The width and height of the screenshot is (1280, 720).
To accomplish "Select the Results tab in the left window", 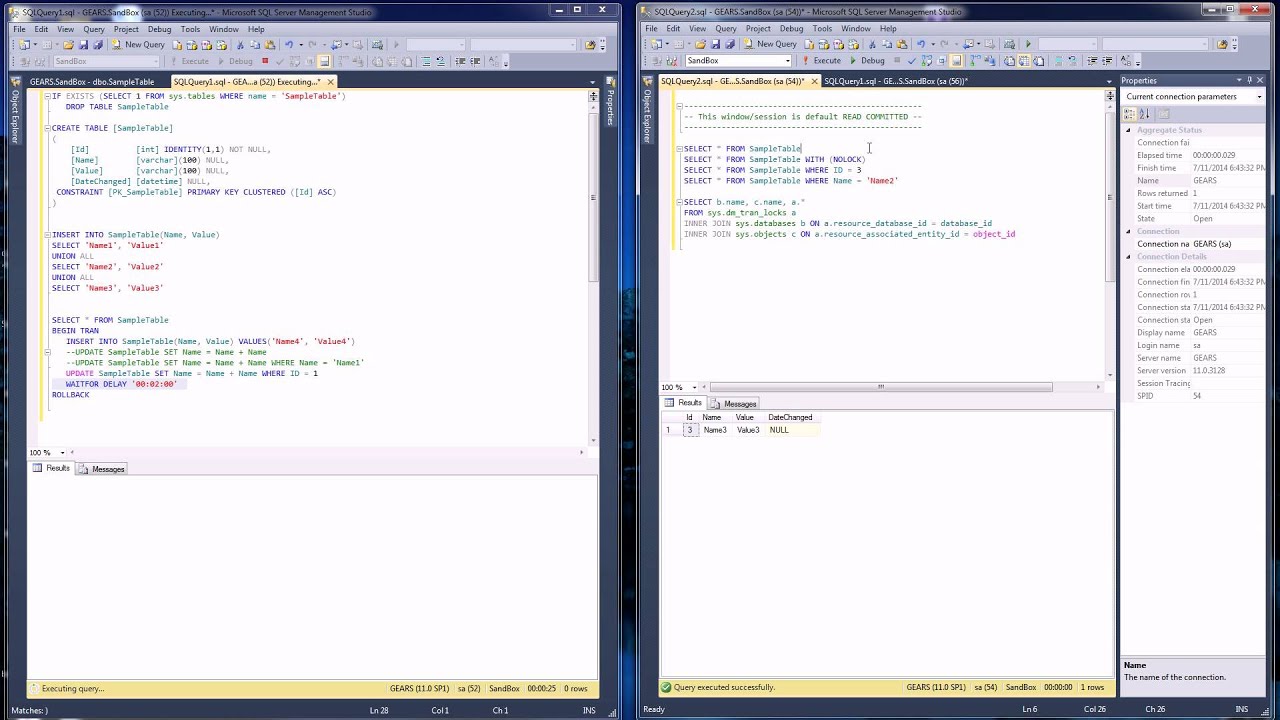I will point(53,469).
